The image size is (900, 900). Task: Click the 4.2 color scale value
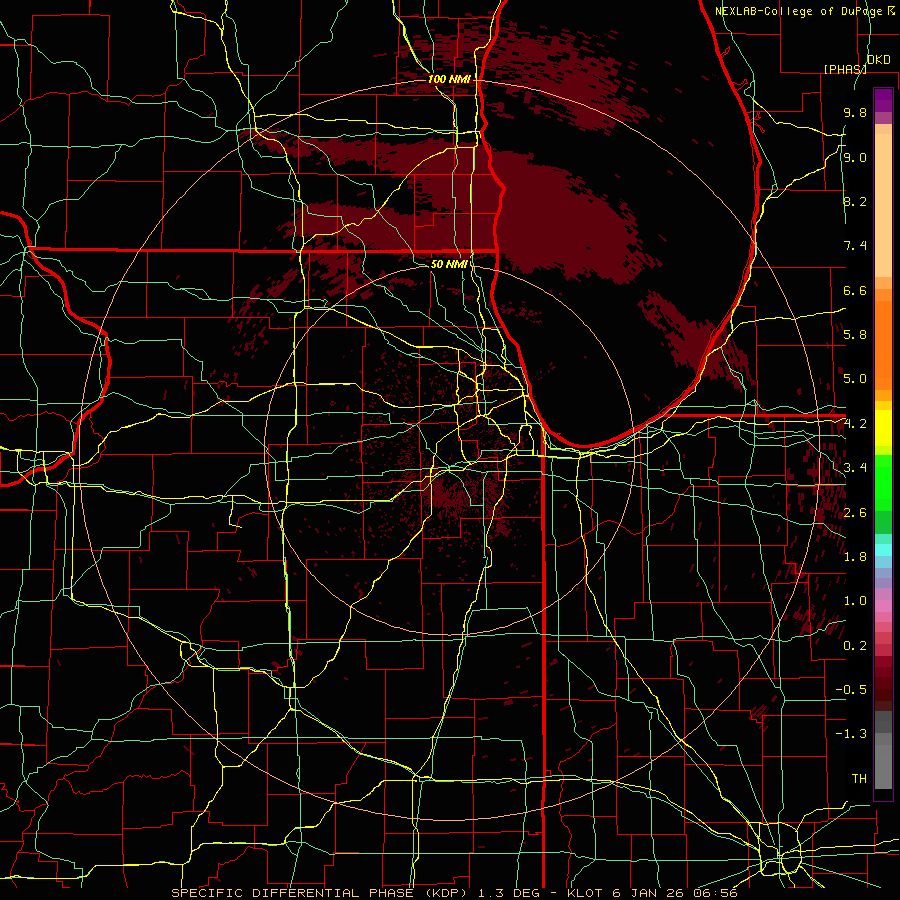point(855,424)
